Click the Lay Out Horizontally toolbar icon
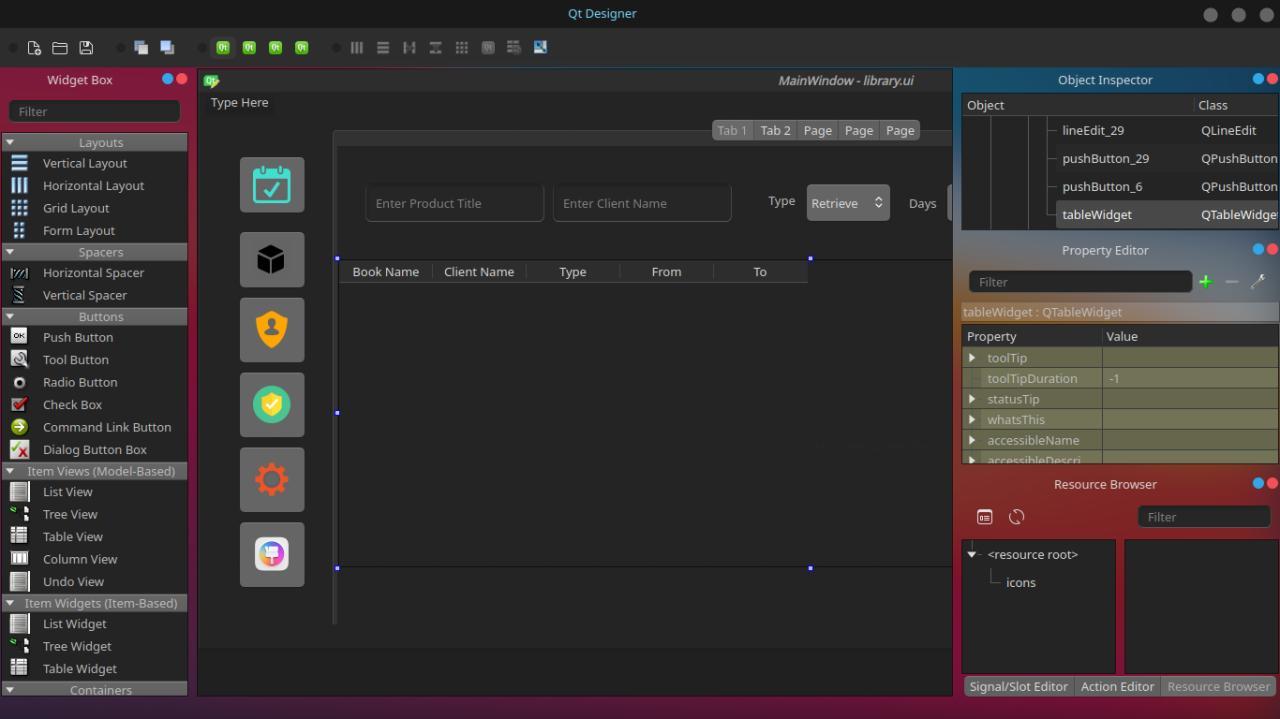The width and height of the screenshot is (1280, 719). tap(357, 47)
